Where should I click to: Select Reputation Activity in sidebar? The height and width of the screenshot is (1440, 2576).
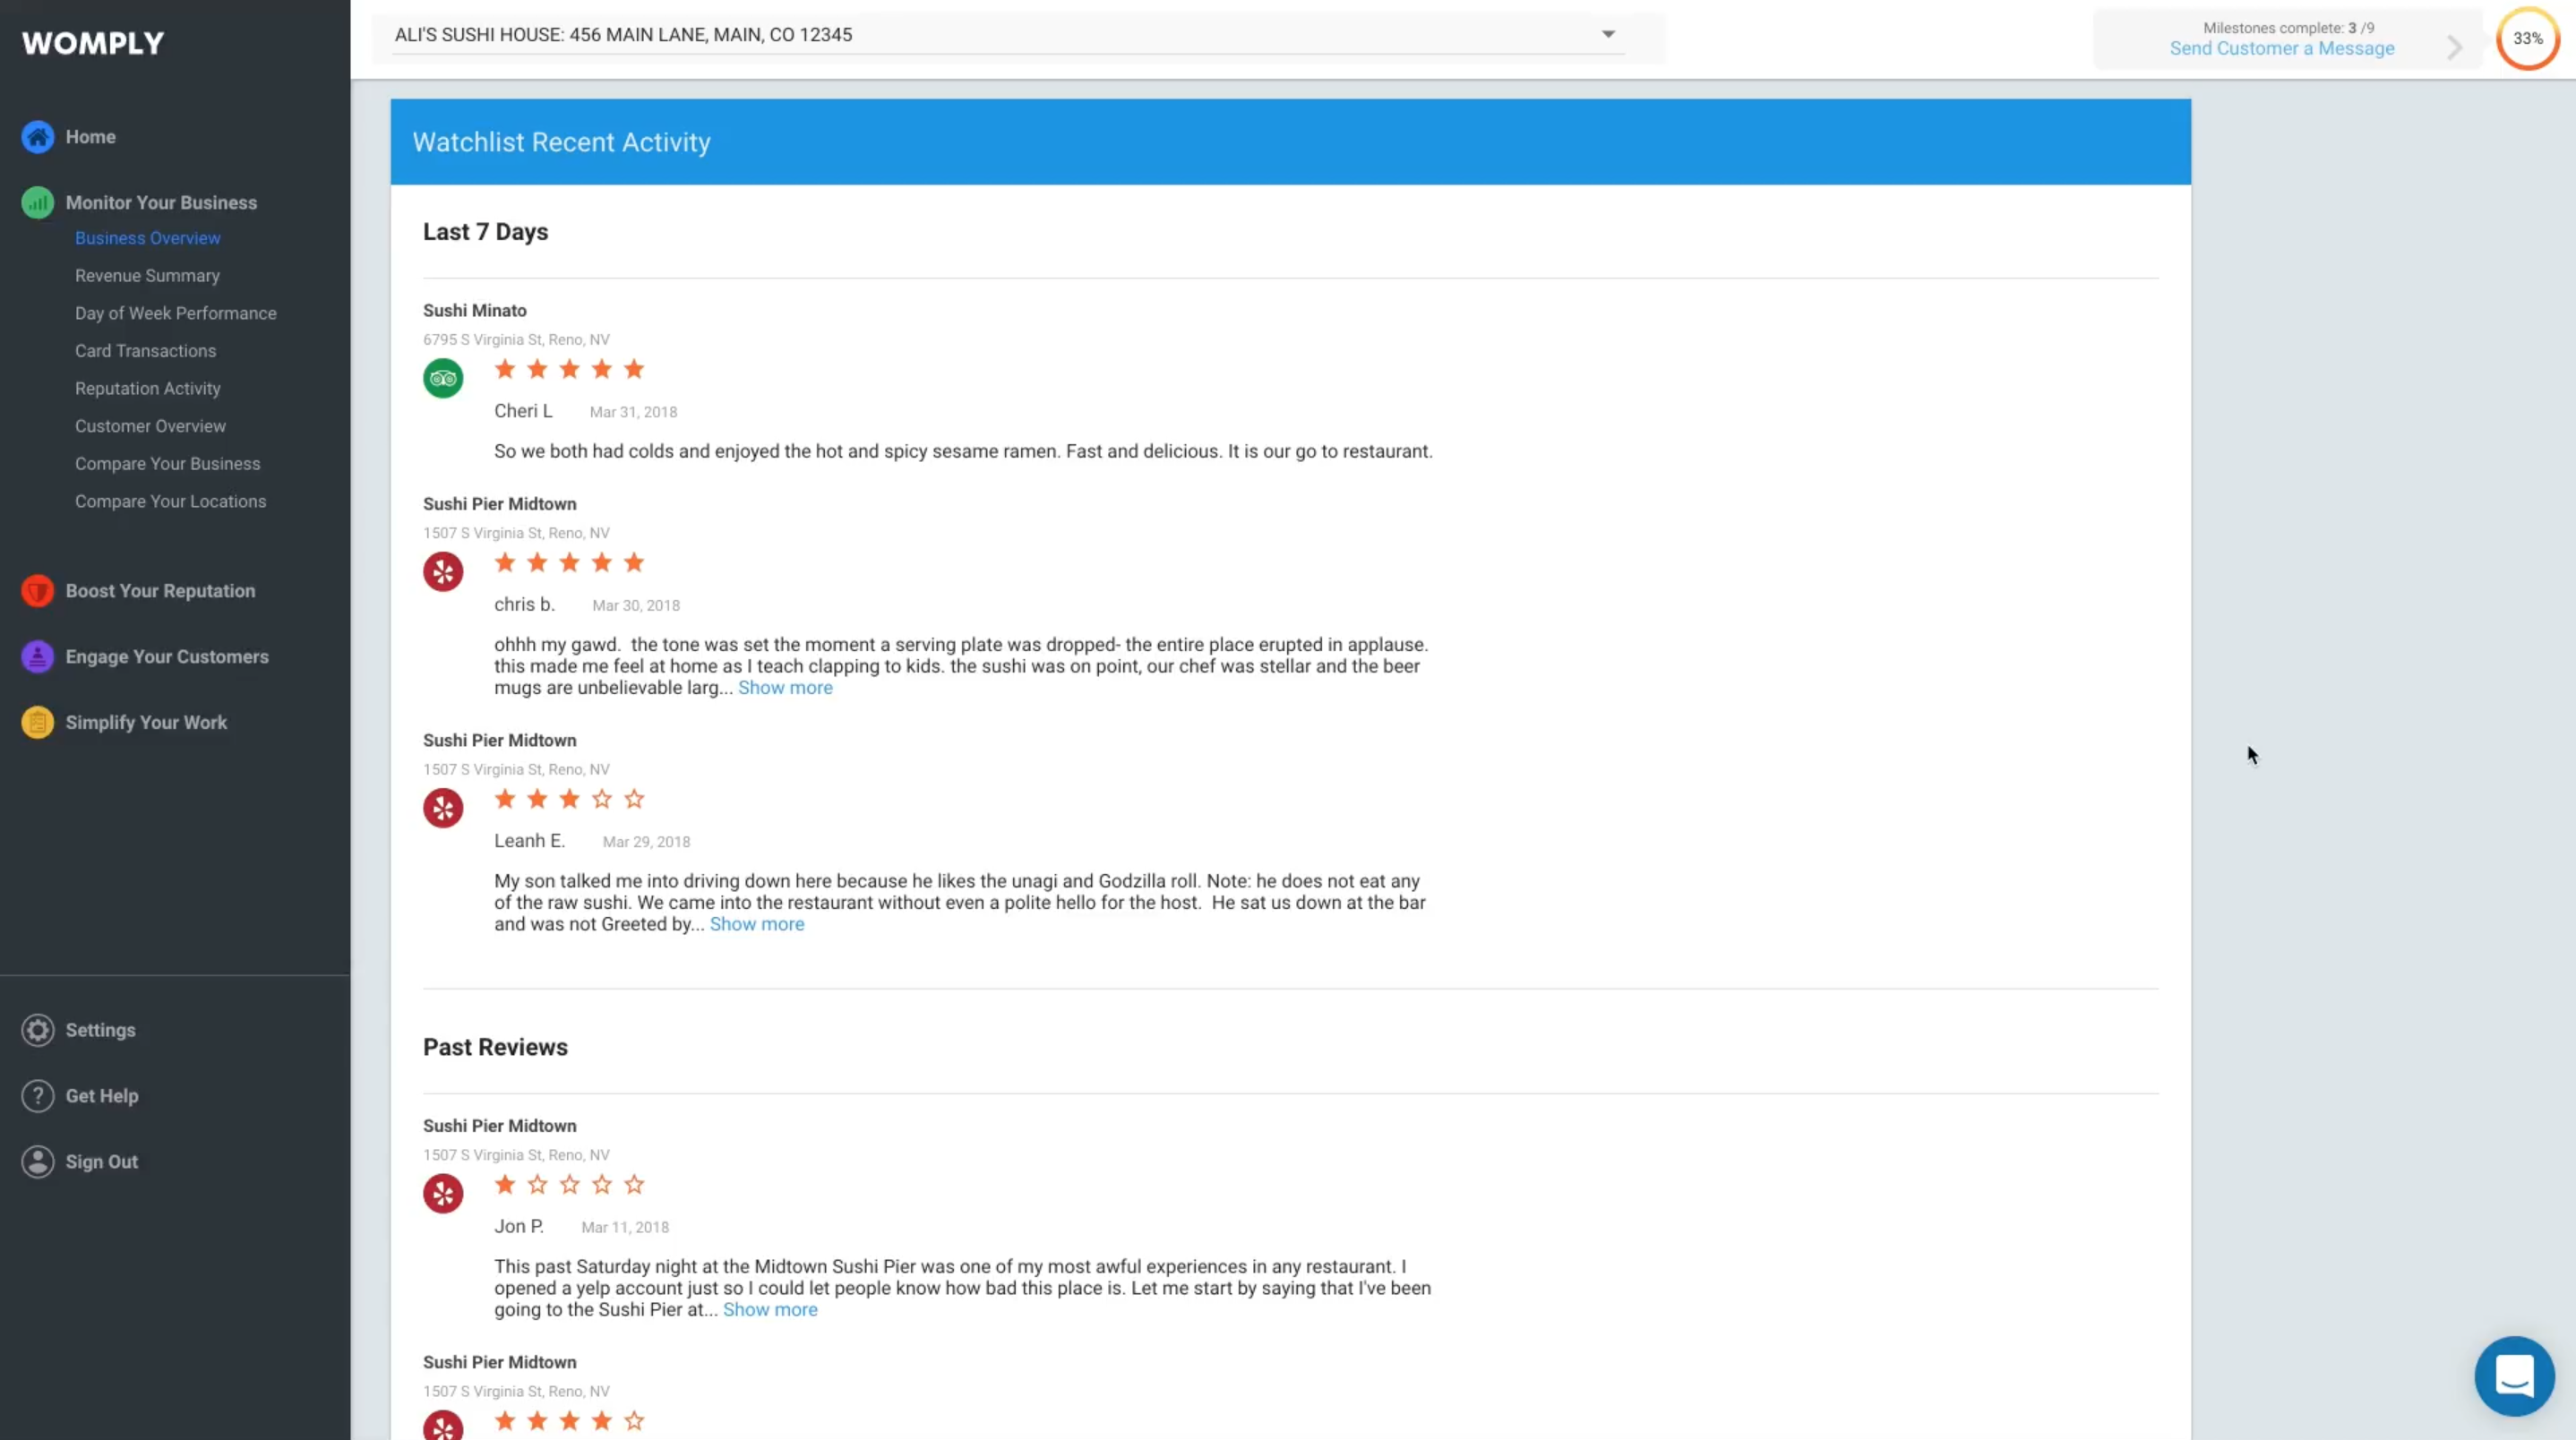point(148,389)
